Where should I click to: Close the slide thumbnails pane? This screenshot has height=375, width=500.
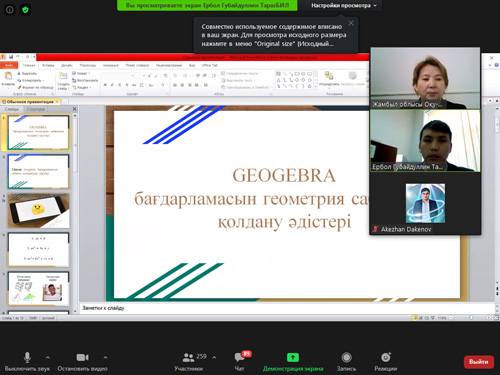[x=74, y=109]
